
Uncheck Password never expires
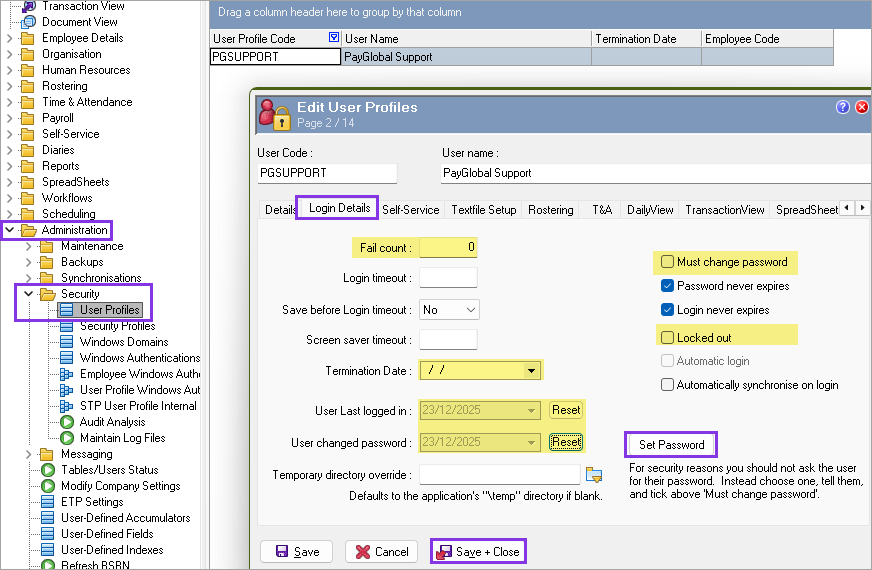[667, 286]
